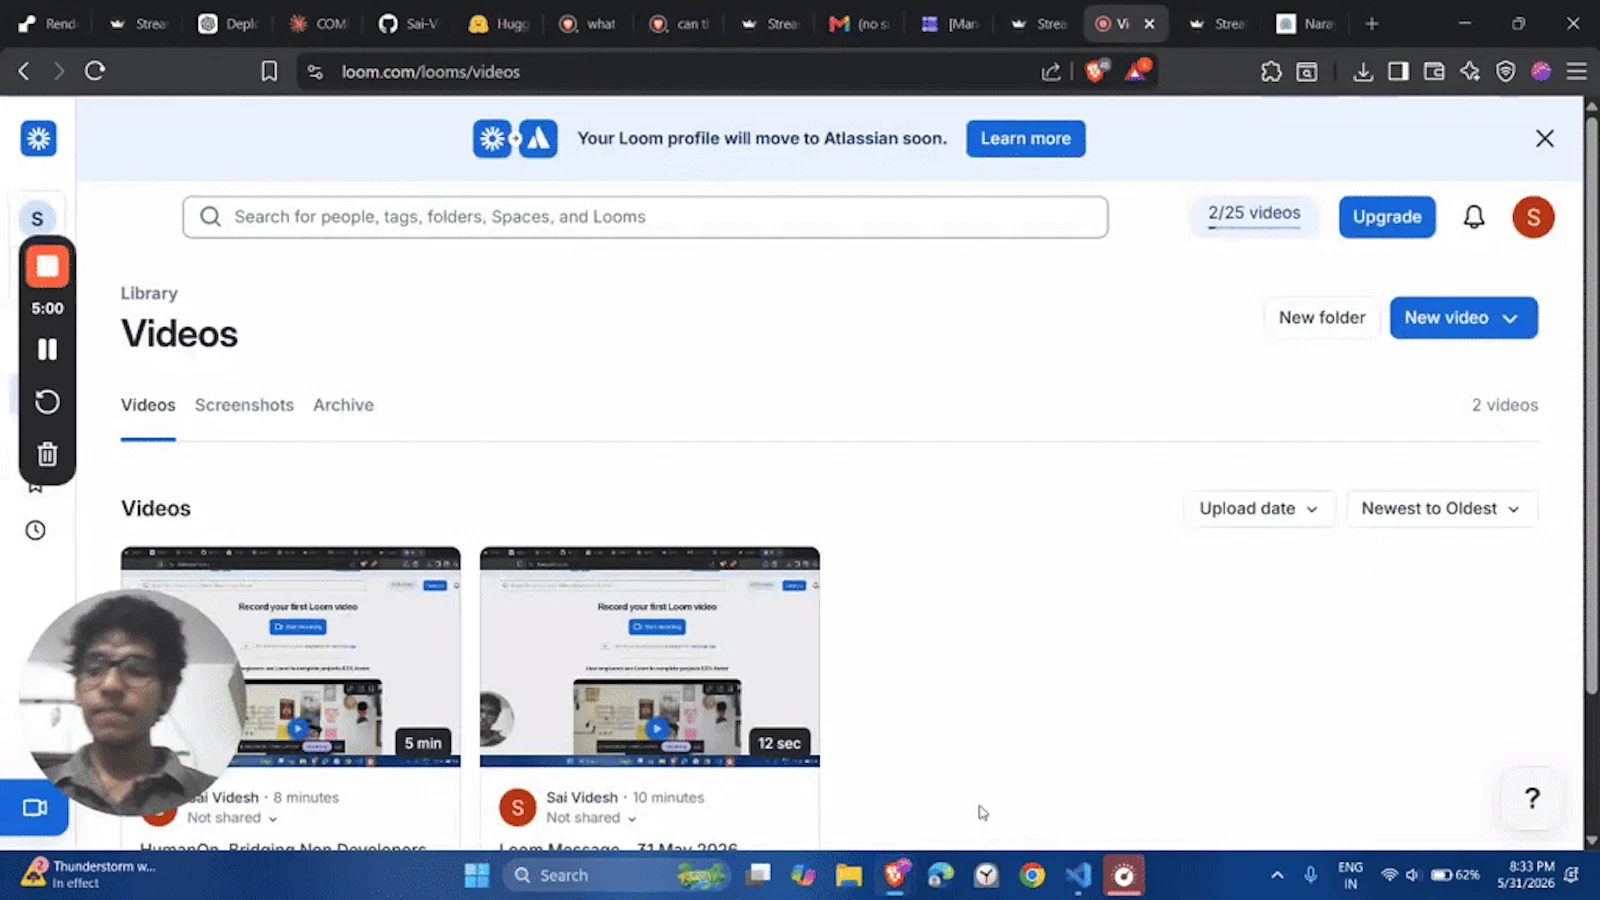Viewport: 1600px width, 900px height.
Task: Click the S workspace avatar in sidebar
Action: tap(37, 218)
